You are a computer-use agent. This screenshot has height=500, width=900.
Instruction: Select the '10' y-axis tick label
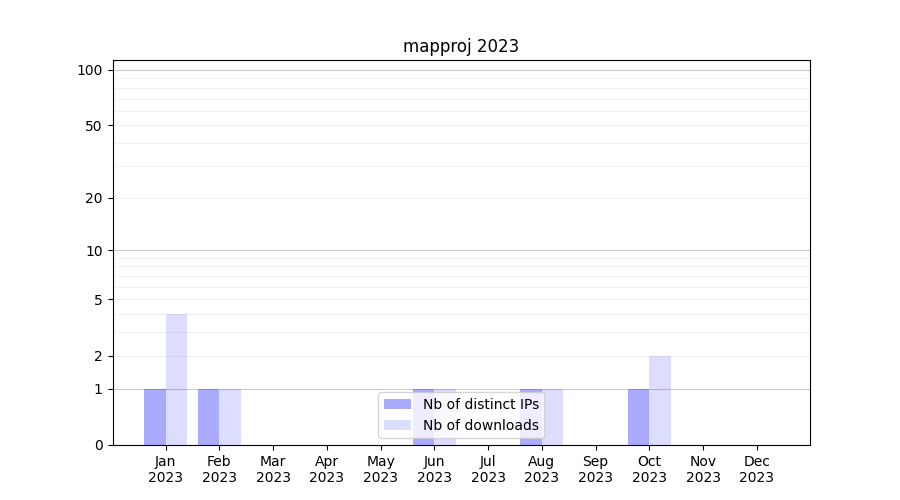tap(94, 251)
